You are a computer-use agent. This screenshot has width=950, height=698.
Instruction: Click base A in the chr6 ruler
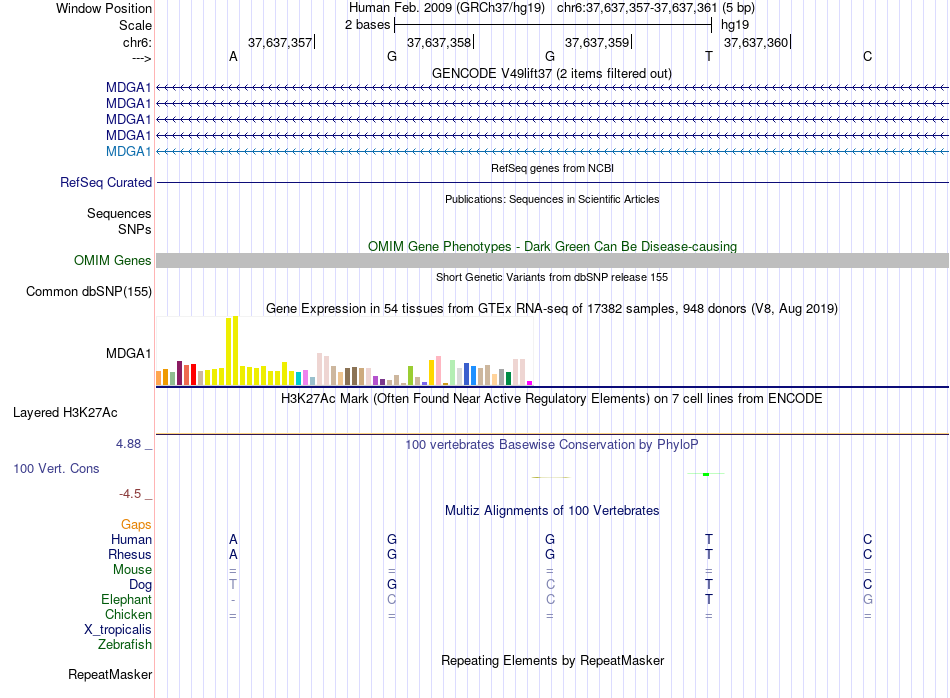(x=233, y=56)
